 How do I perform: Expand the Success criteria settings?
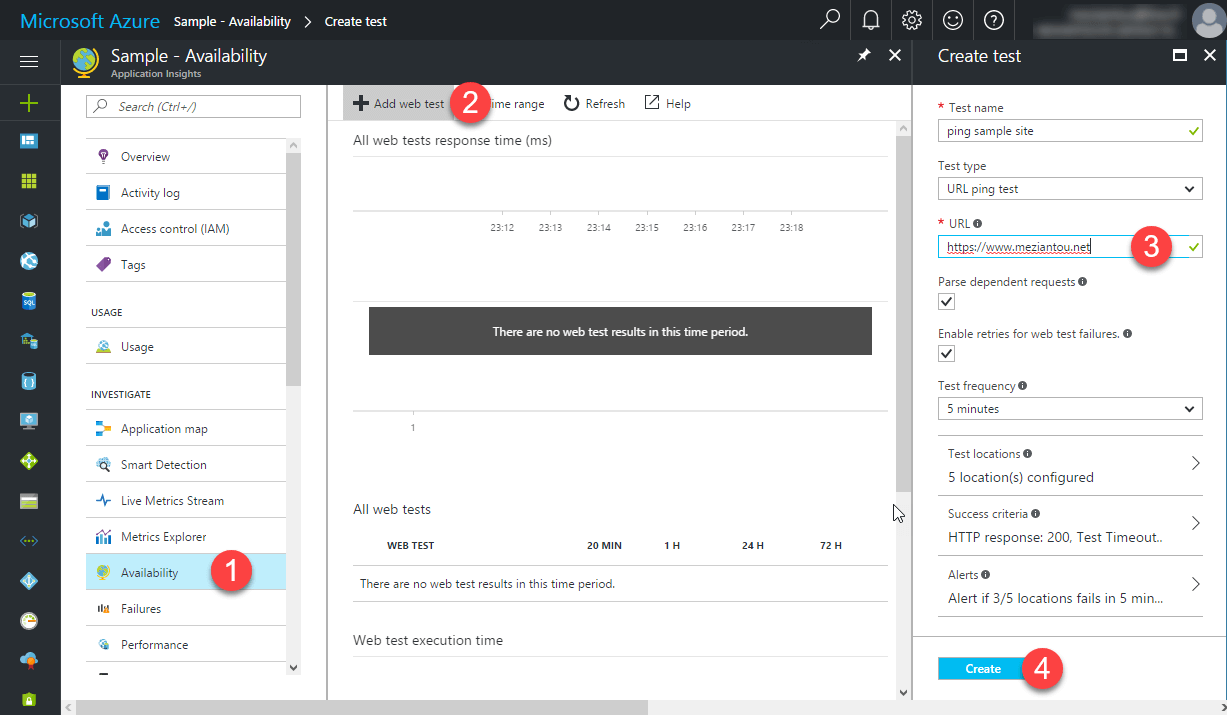tap(1070, 525)
